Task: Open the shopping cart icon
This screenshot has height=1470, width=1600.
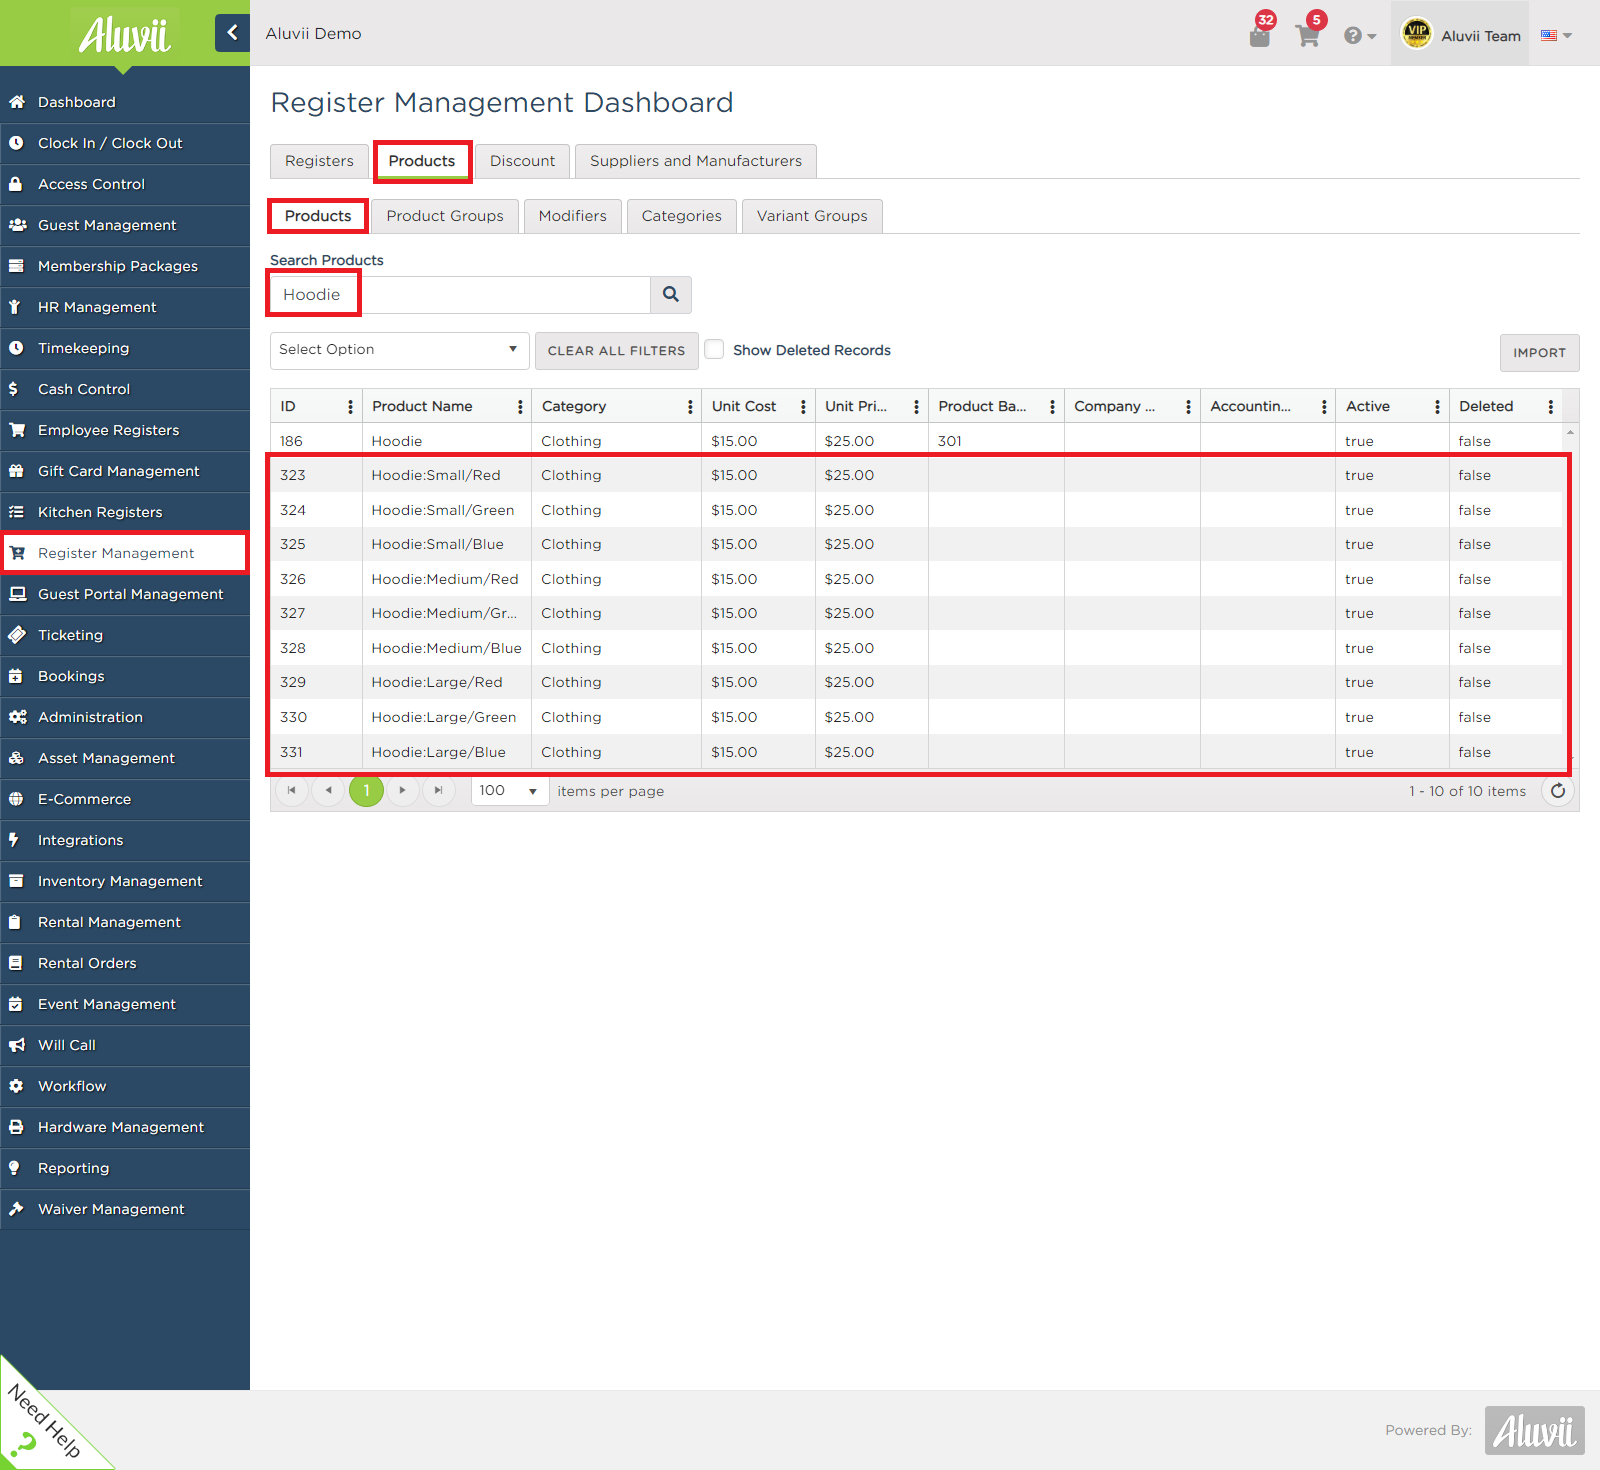Action: [x=1307, y=36]
